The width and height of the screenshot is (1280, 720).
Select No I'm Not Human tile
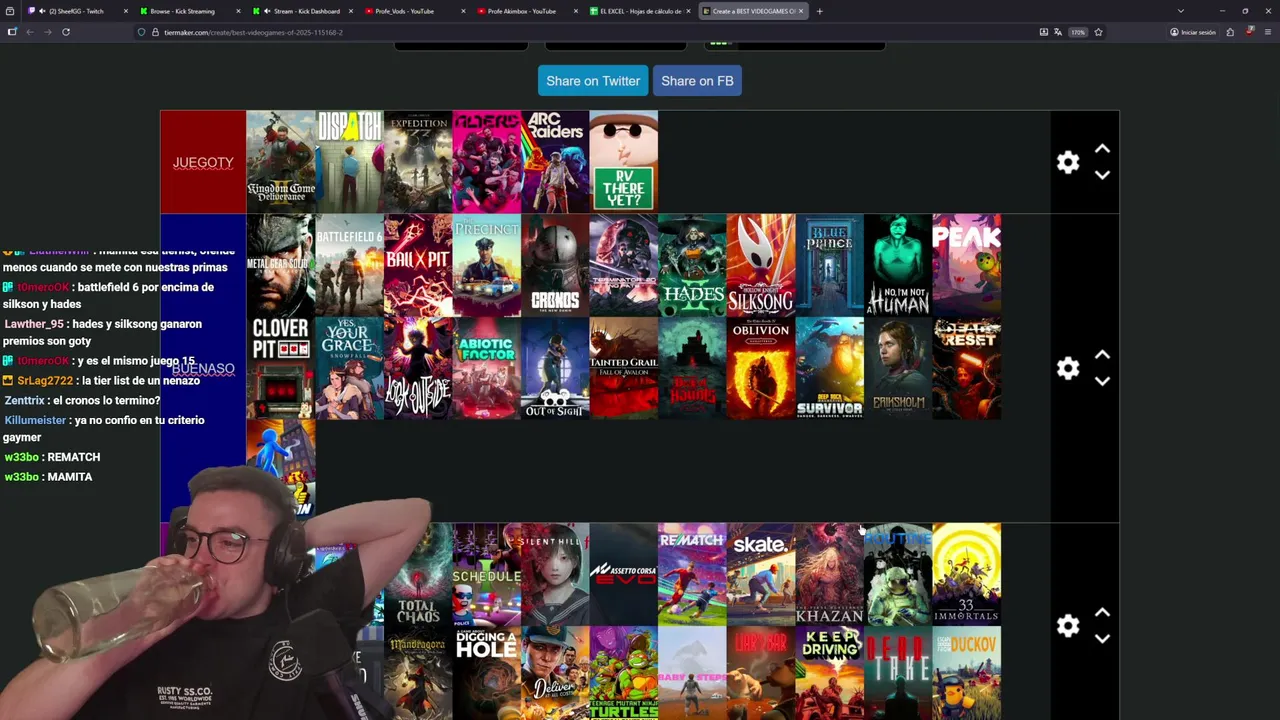[x=898, y=265]
